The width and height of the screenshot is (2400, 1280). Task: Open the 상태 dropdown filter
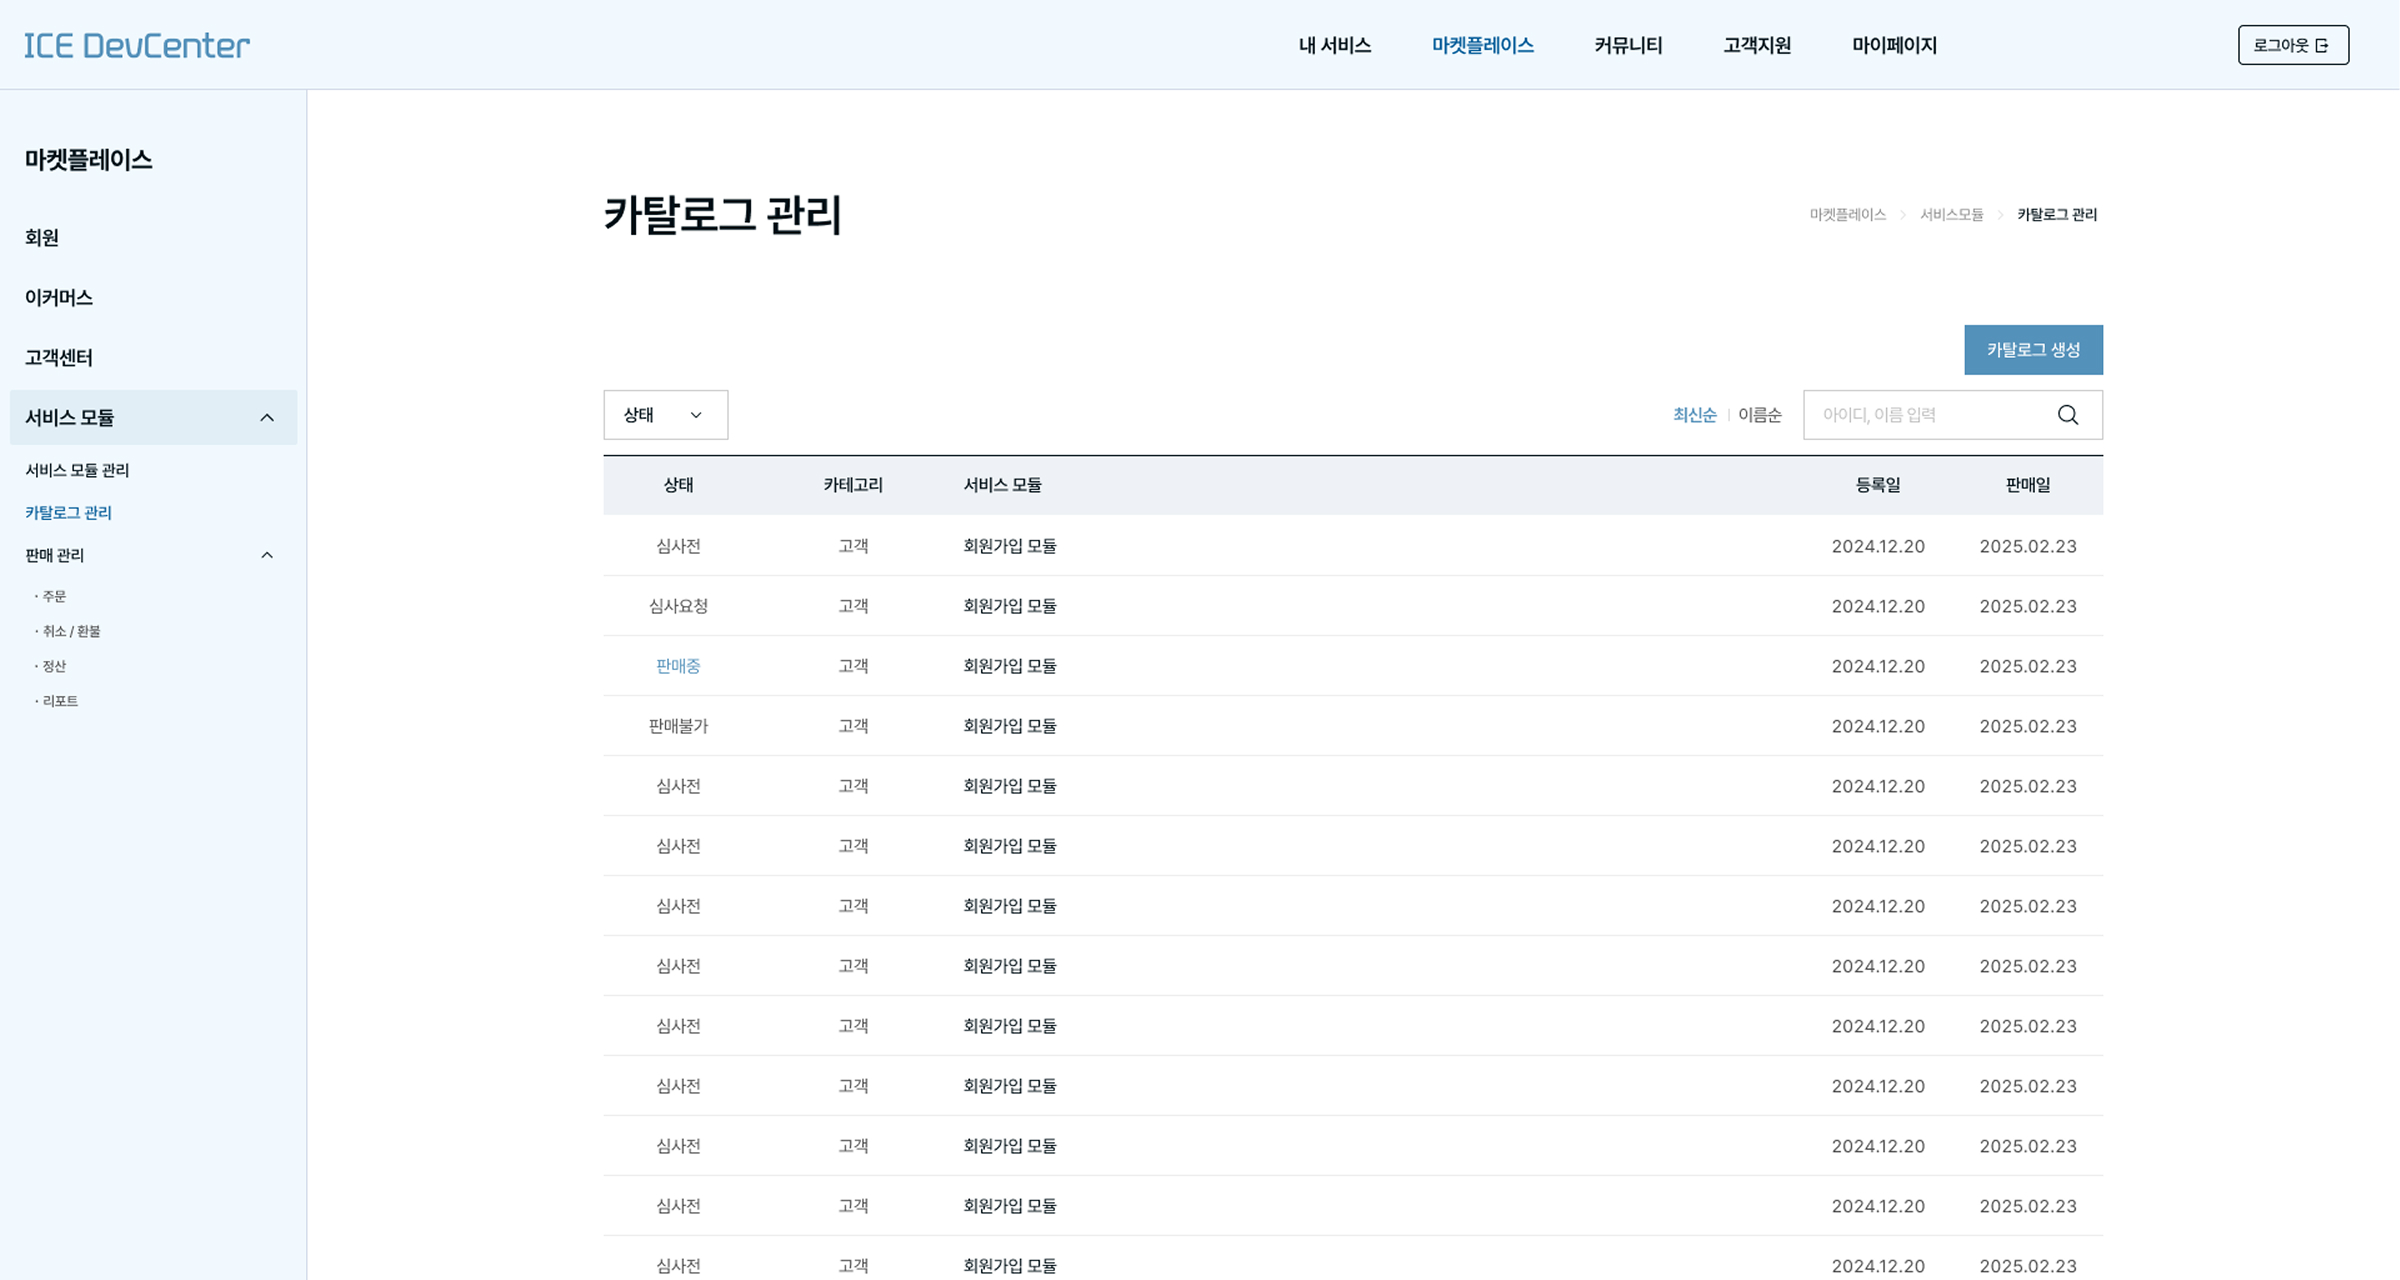[664, 414]
